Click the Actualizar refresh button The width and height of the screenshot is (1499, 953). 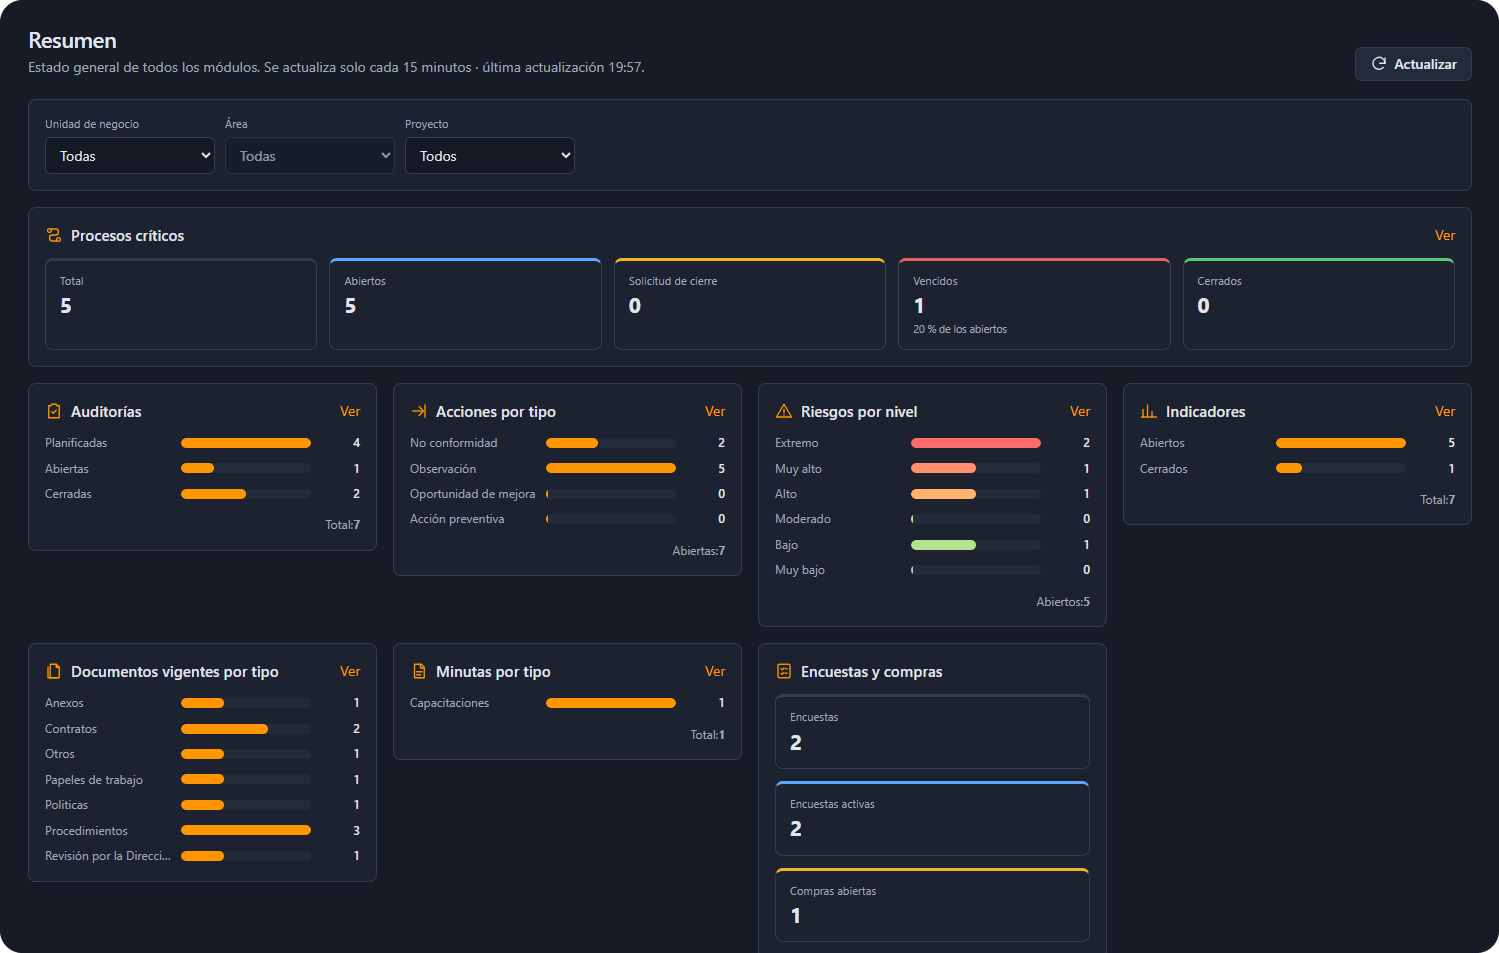coord(1413,64)
